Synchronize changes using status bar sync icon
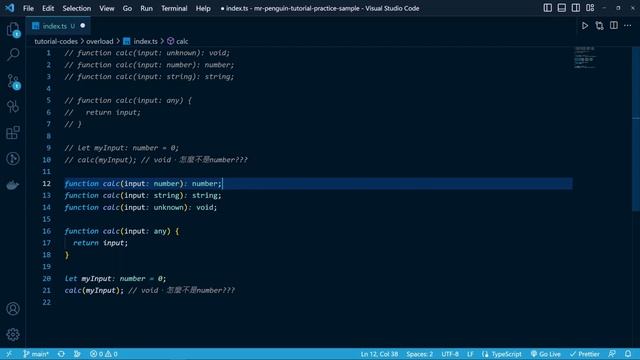 [61, 354]
